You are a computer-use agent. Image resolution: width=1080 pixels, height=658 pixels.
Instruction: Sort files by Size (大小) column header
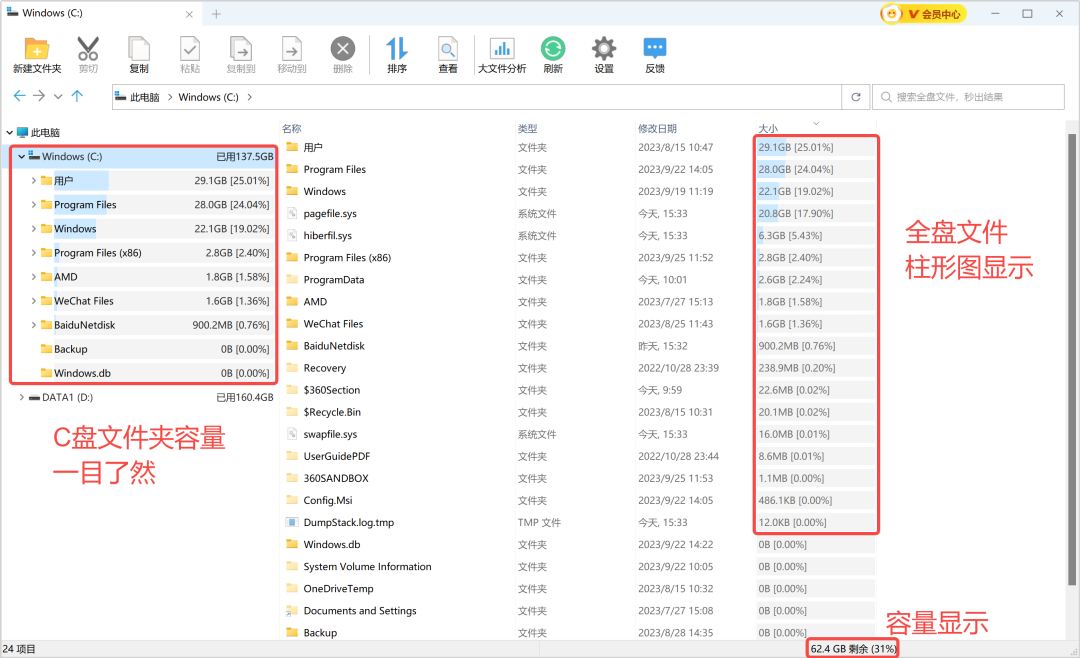[x=768, y=128]
